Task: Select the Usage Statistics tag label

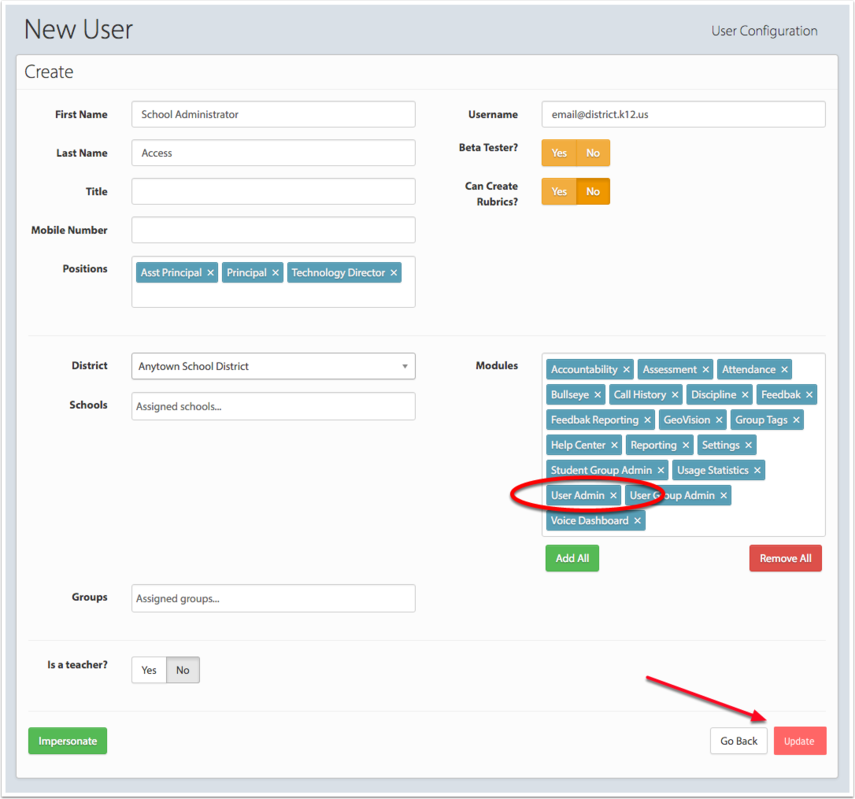Action: pyautogui.click(x=713, y=470)
